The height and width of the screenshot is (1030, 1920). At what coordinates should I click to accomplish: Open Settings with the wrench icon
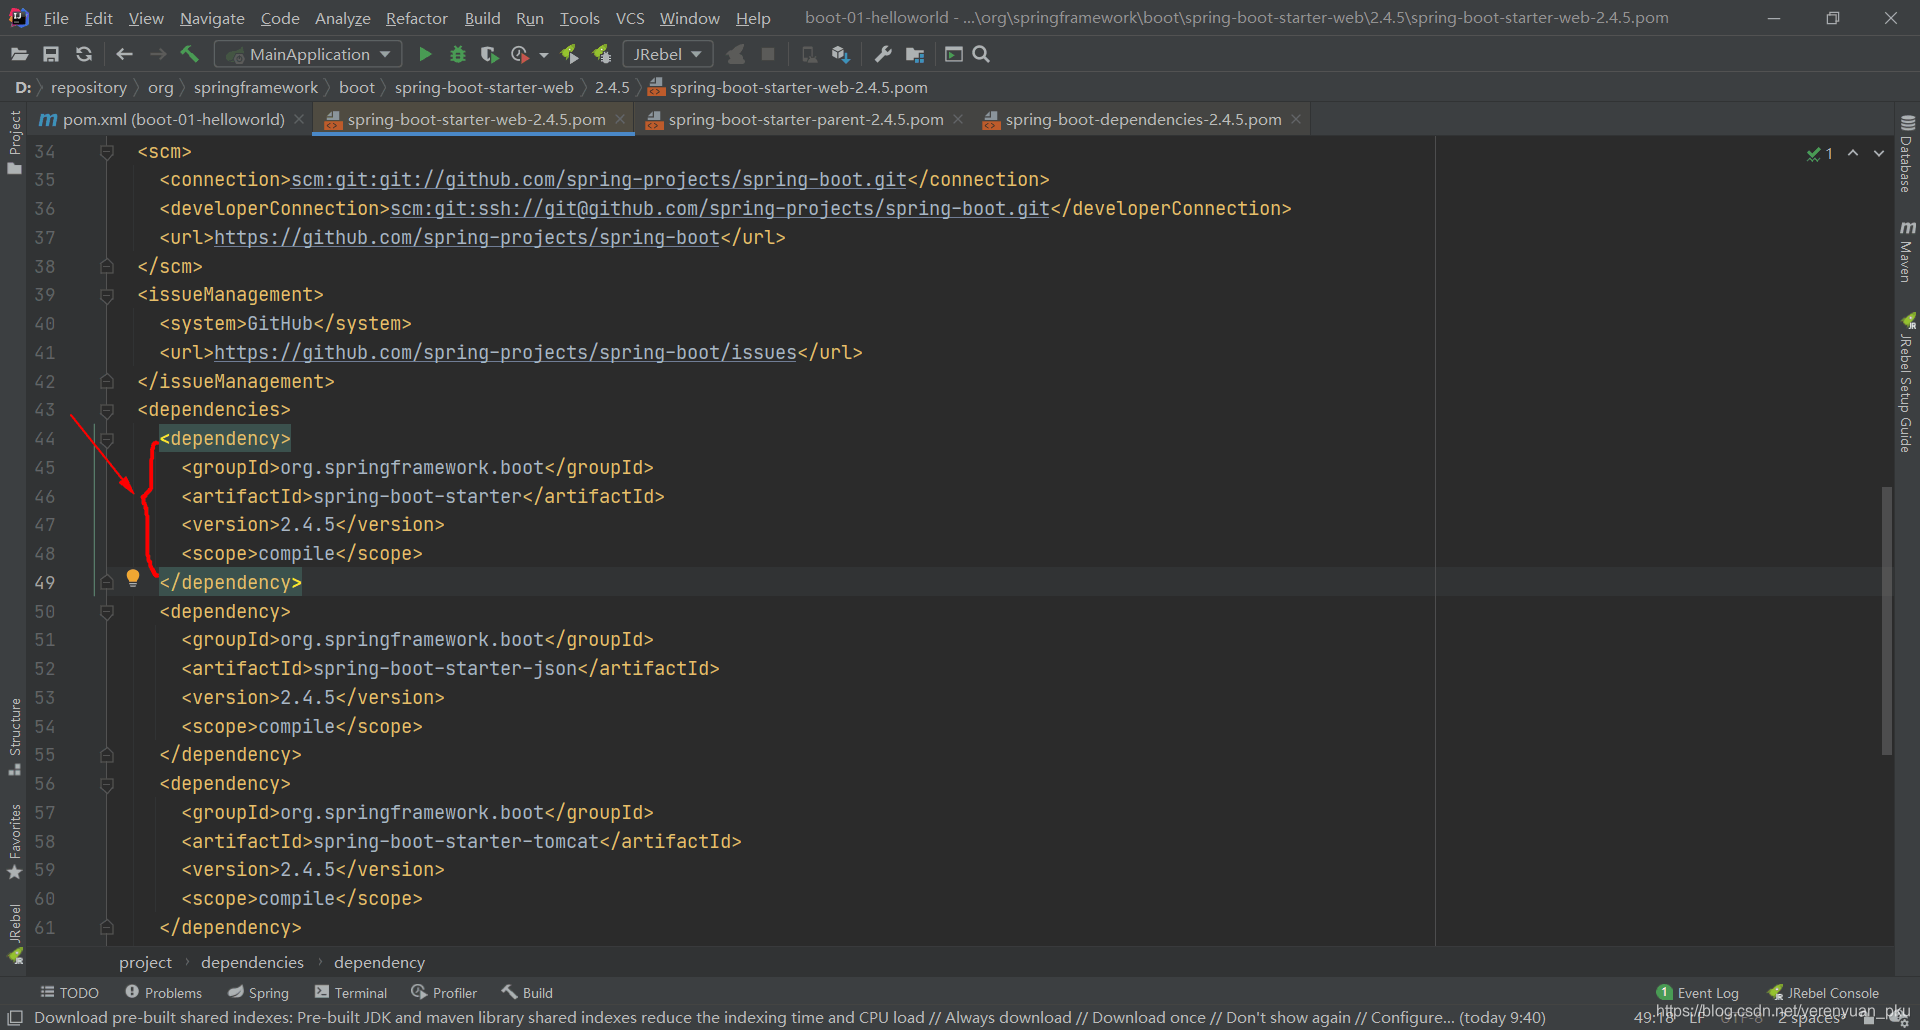882,54
